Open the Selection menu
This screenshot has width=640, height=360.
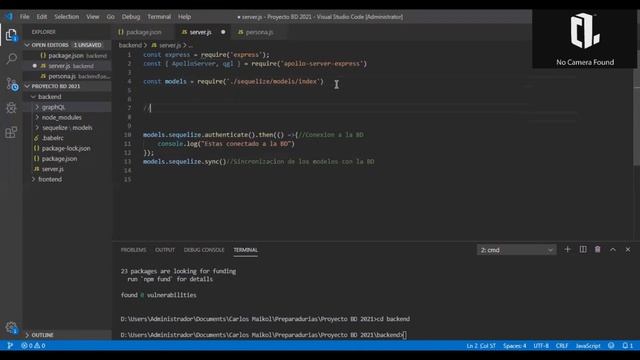coord(67,17)
